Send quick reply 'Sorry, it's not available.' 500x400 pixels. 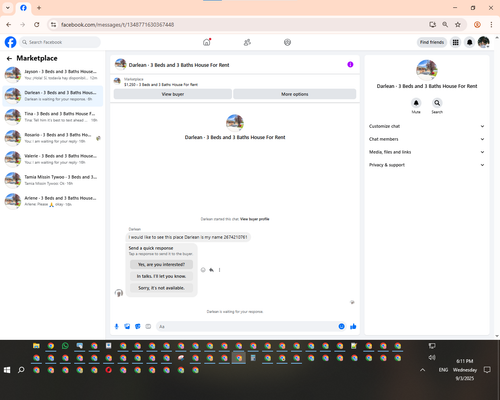point(161,288)
